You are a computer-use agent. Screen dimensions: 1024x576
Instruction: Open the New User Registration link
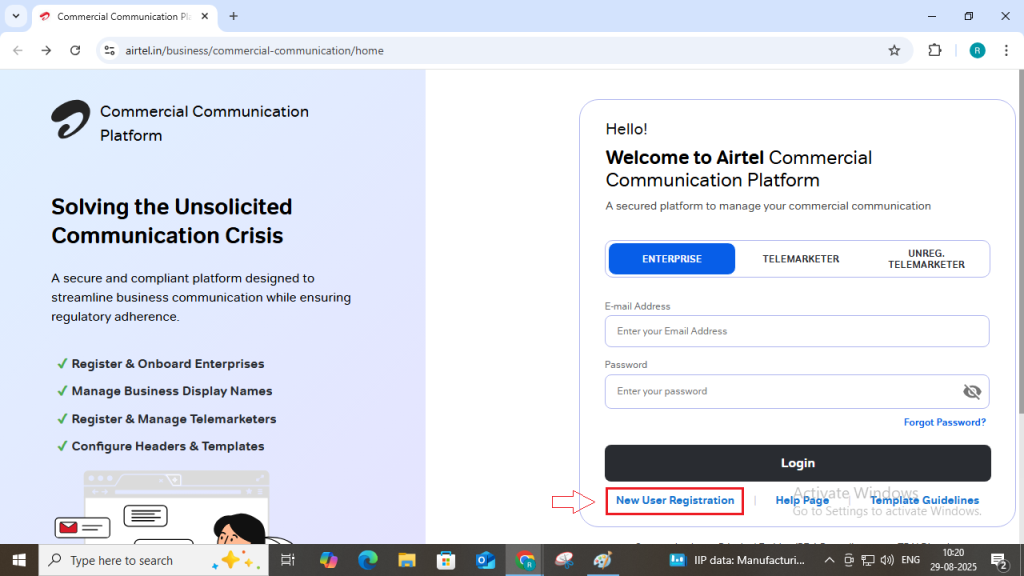(675, 500)
